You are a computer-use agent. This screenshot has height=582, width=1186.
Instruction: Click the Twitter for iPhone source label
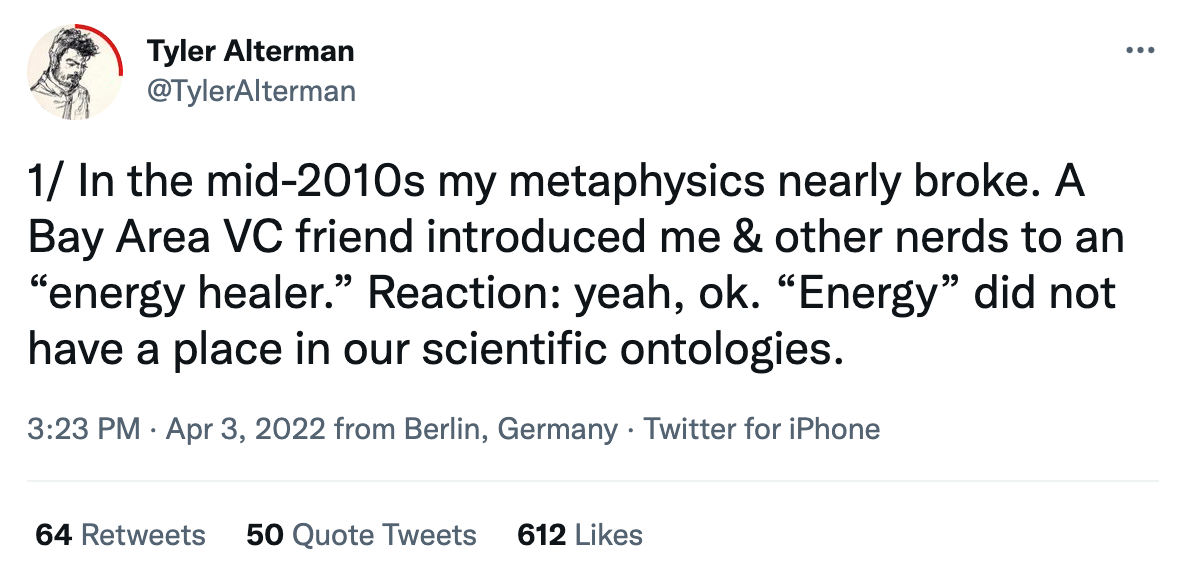(x=762, y=429)
